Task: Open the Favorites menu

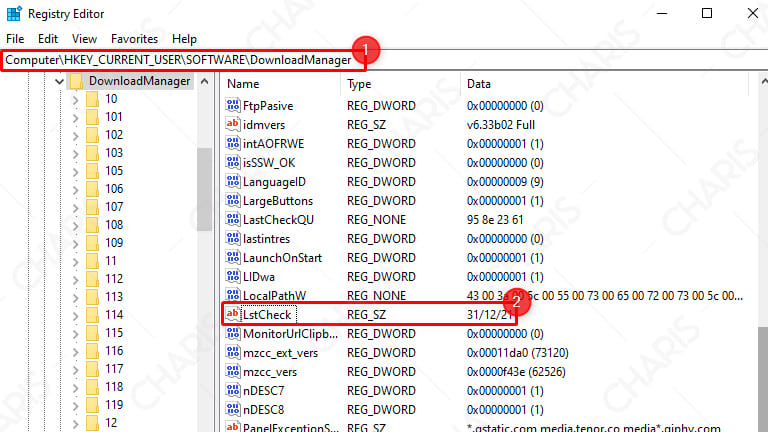Action: tap(134, 39)
